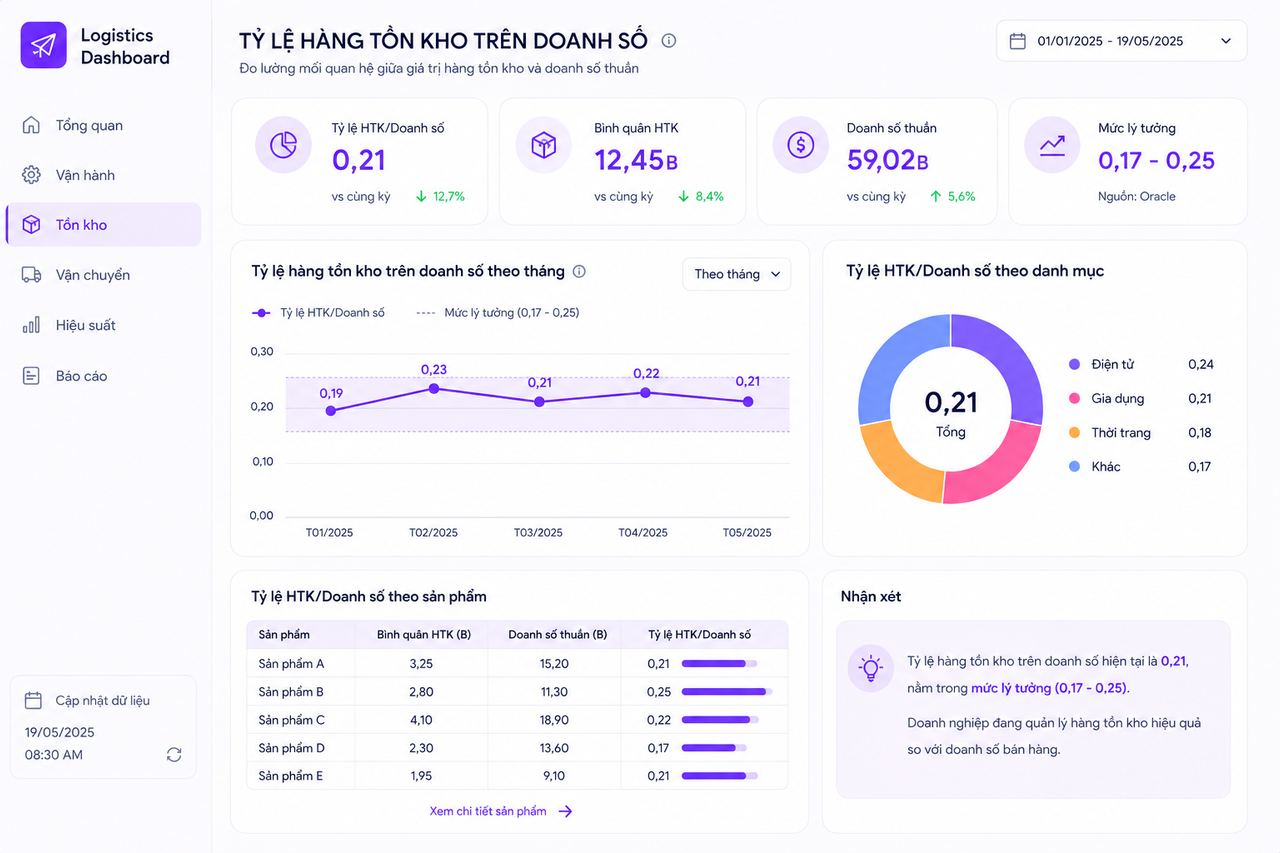Click the 12,45B average inventory value
This screenshot has width=1280, height=853.
coord(636,160)
